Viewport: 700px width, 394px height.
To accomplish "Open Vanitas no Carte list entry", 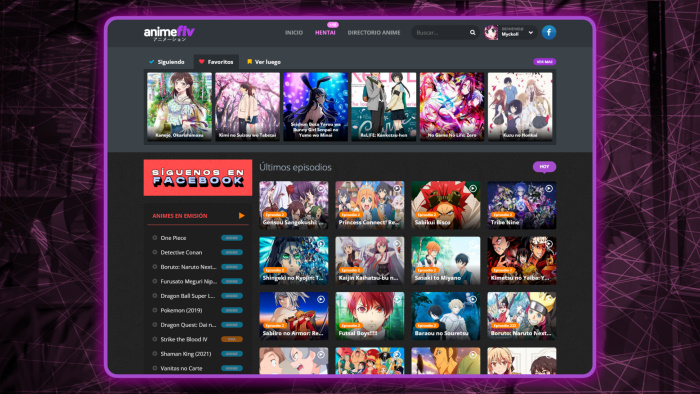I will click(x=181, y=368).
